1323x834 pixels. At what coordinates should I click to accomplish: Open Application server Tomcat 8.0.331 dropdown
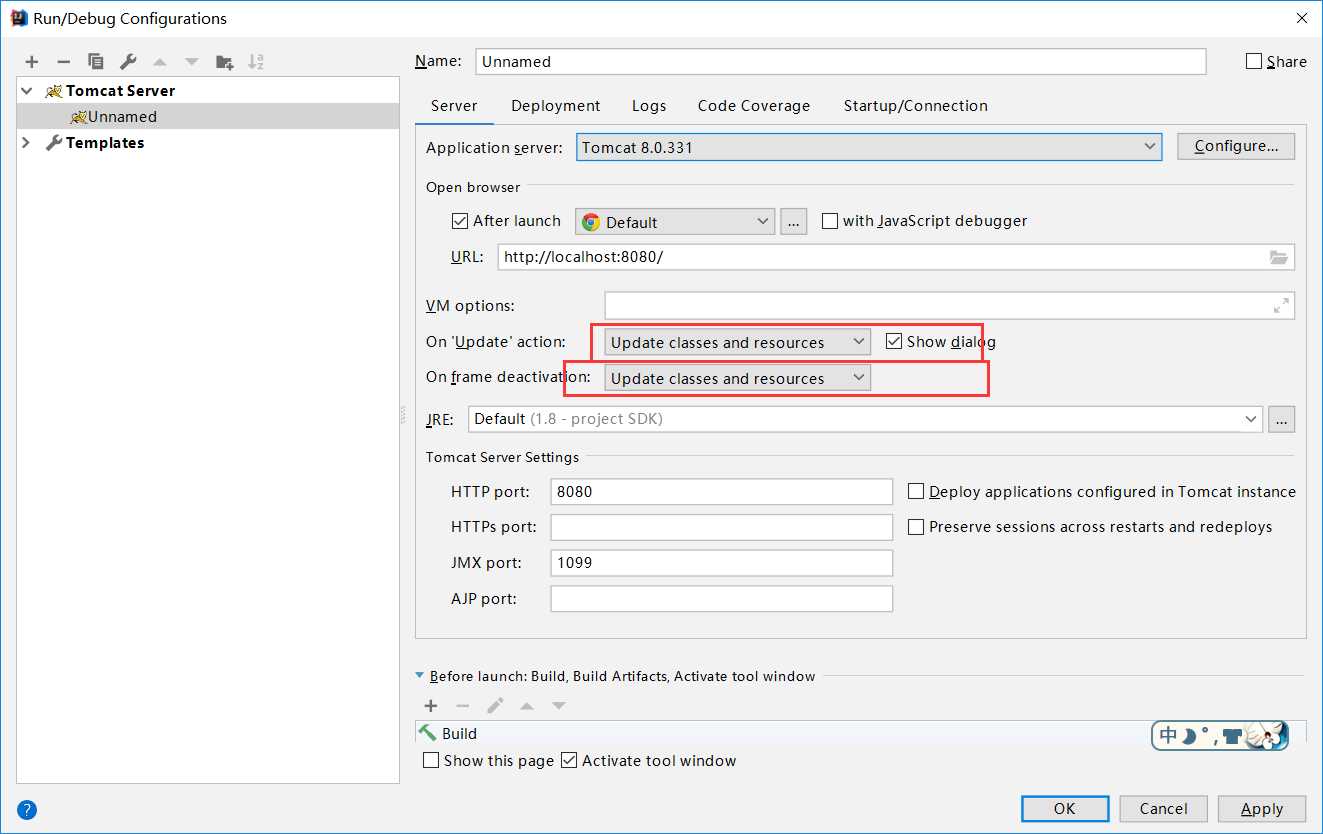869,147
